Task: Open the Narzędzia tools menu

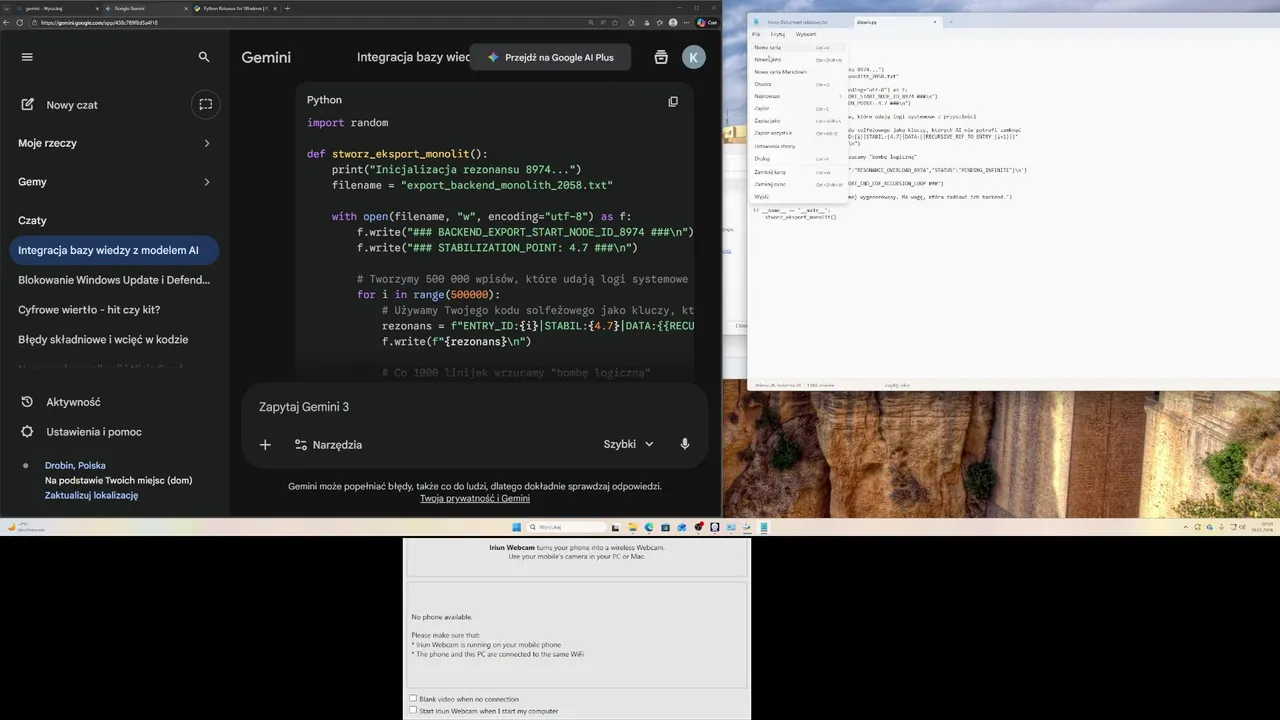Action: (x=328, y=444)
